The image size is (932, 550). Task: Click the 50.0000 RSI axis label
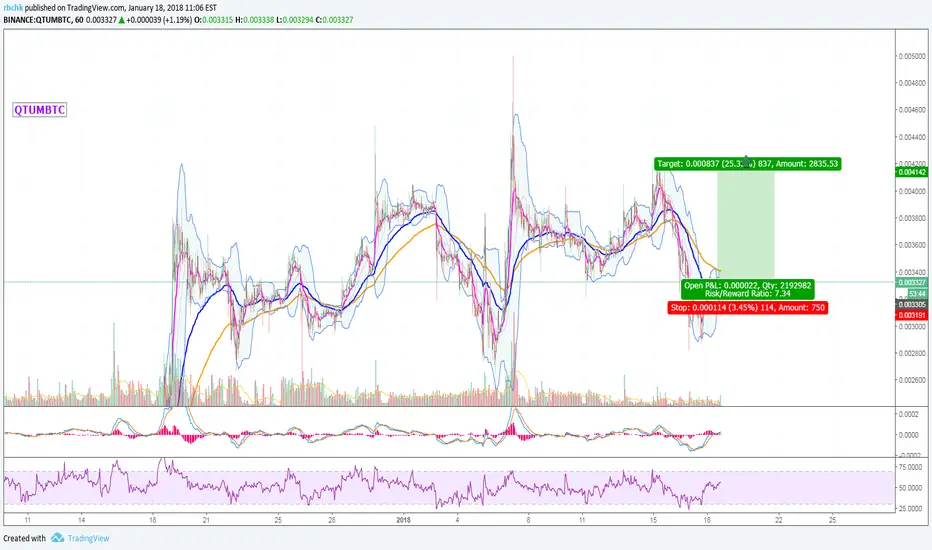point(910,488)
